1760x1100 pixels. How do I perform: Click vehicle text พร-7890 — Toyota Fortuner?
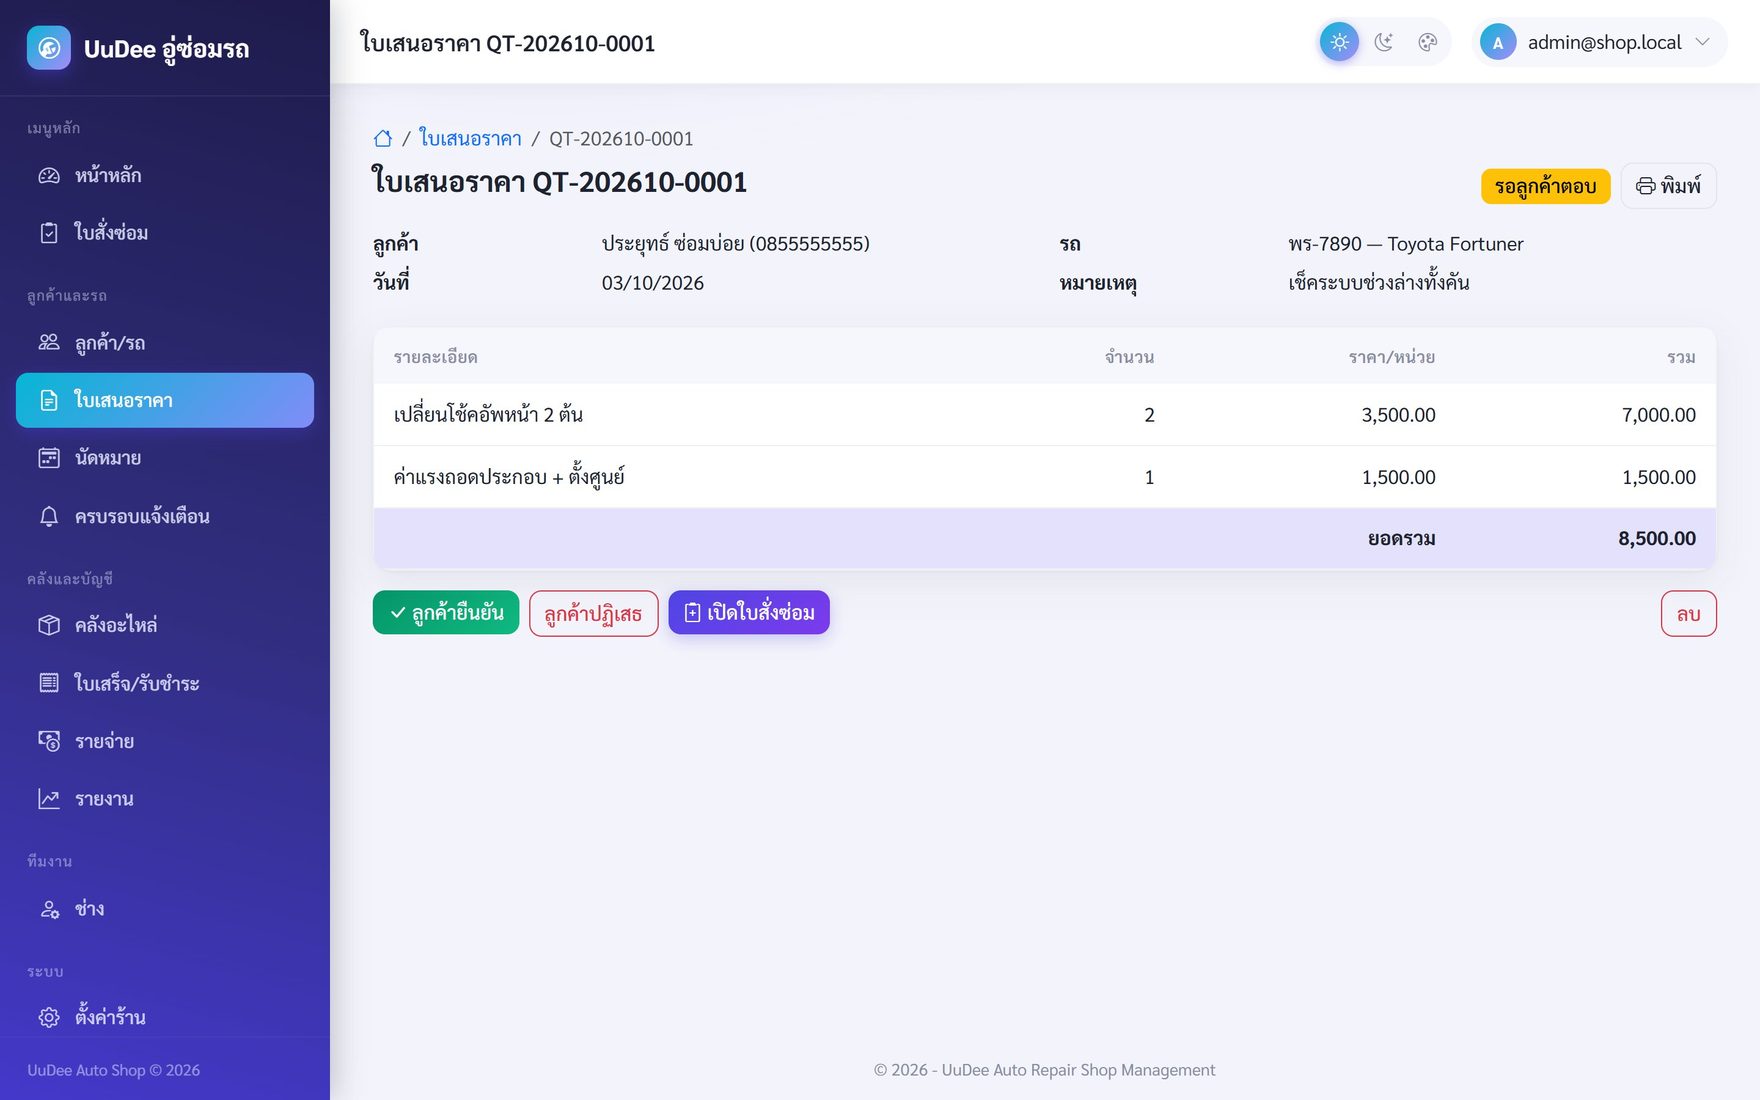tap(1405, 244)
